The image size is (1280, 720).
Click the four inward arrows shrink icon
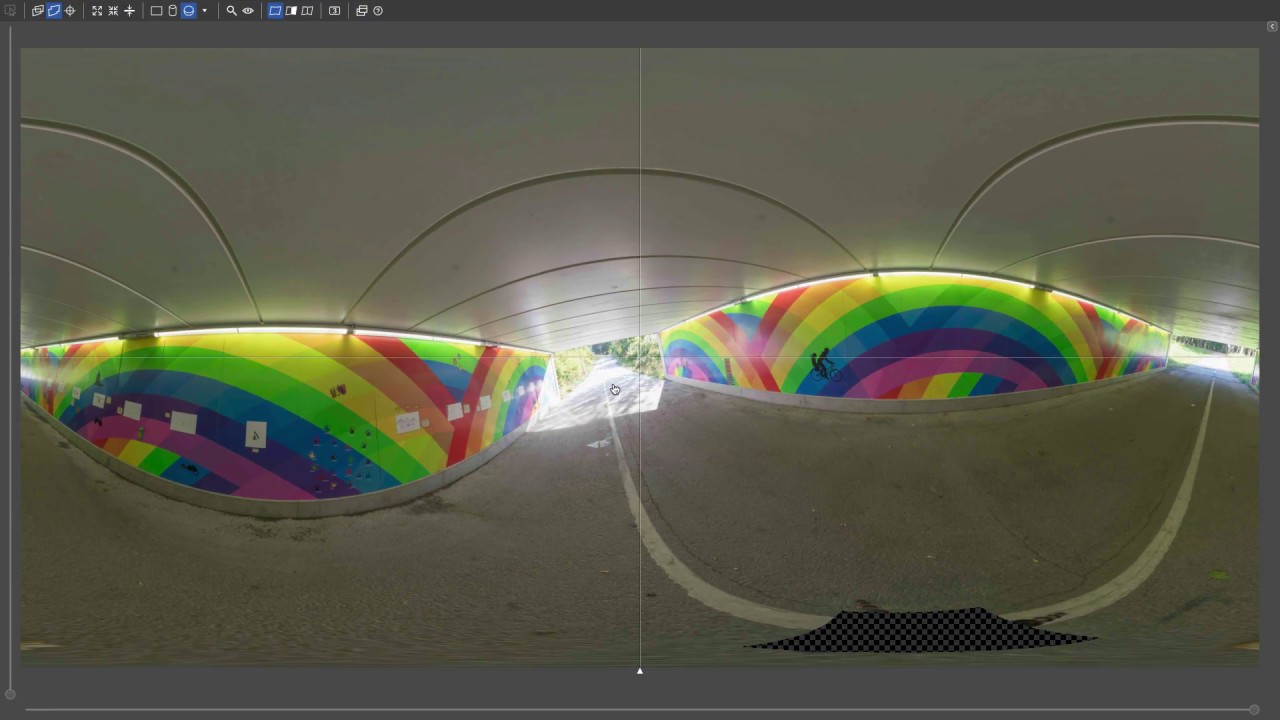tap(113, 11)
